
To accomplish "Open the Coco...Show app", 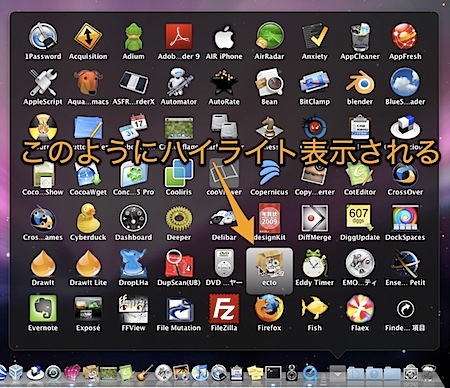I will pyautogui.click(x=43, y=175).
